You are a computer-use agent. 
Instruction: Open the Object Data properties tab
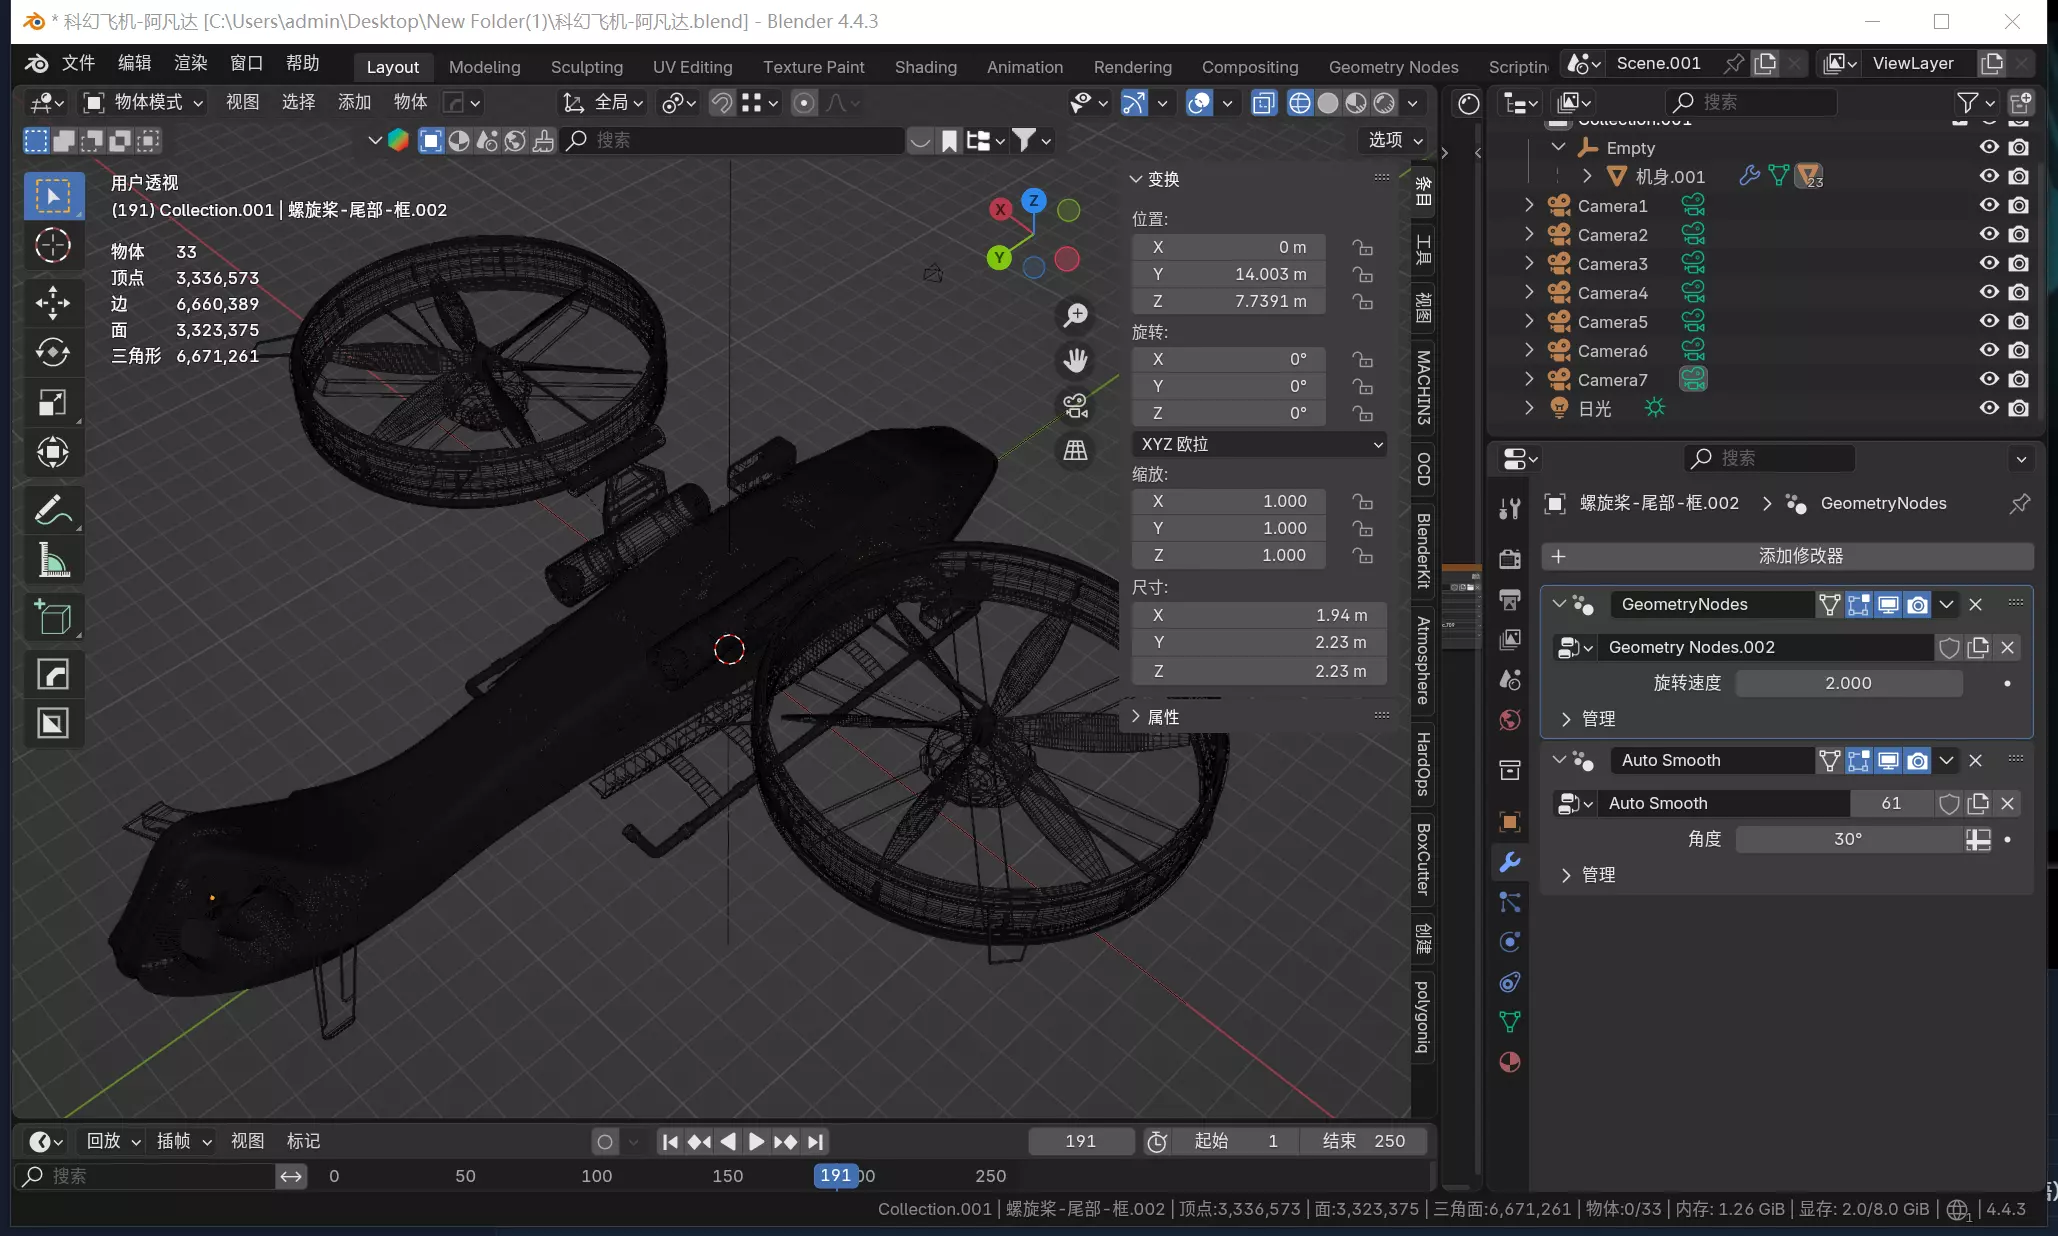coord(1510,1021)
